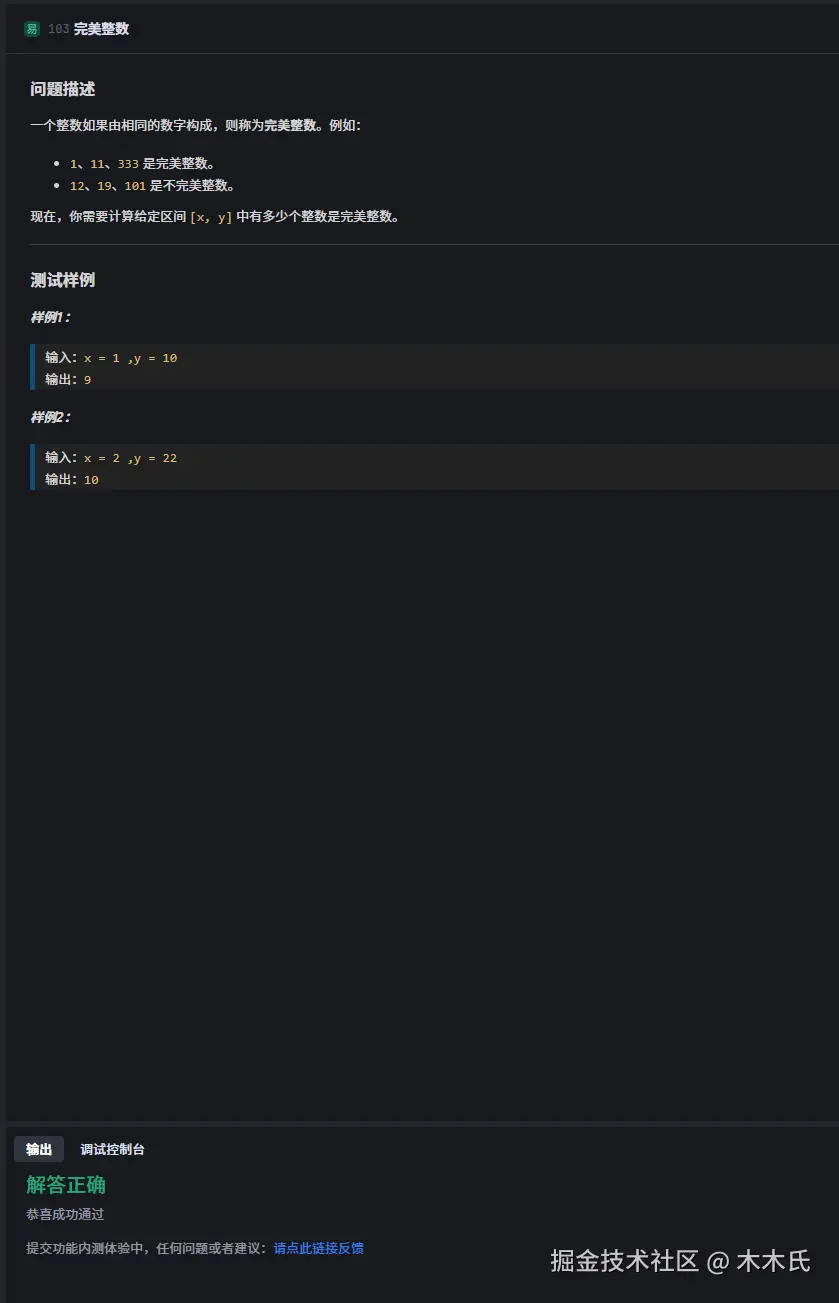Click the bullet listing 12、19、101
Screen dimensions: 839x1303
[x=152, y=185]
